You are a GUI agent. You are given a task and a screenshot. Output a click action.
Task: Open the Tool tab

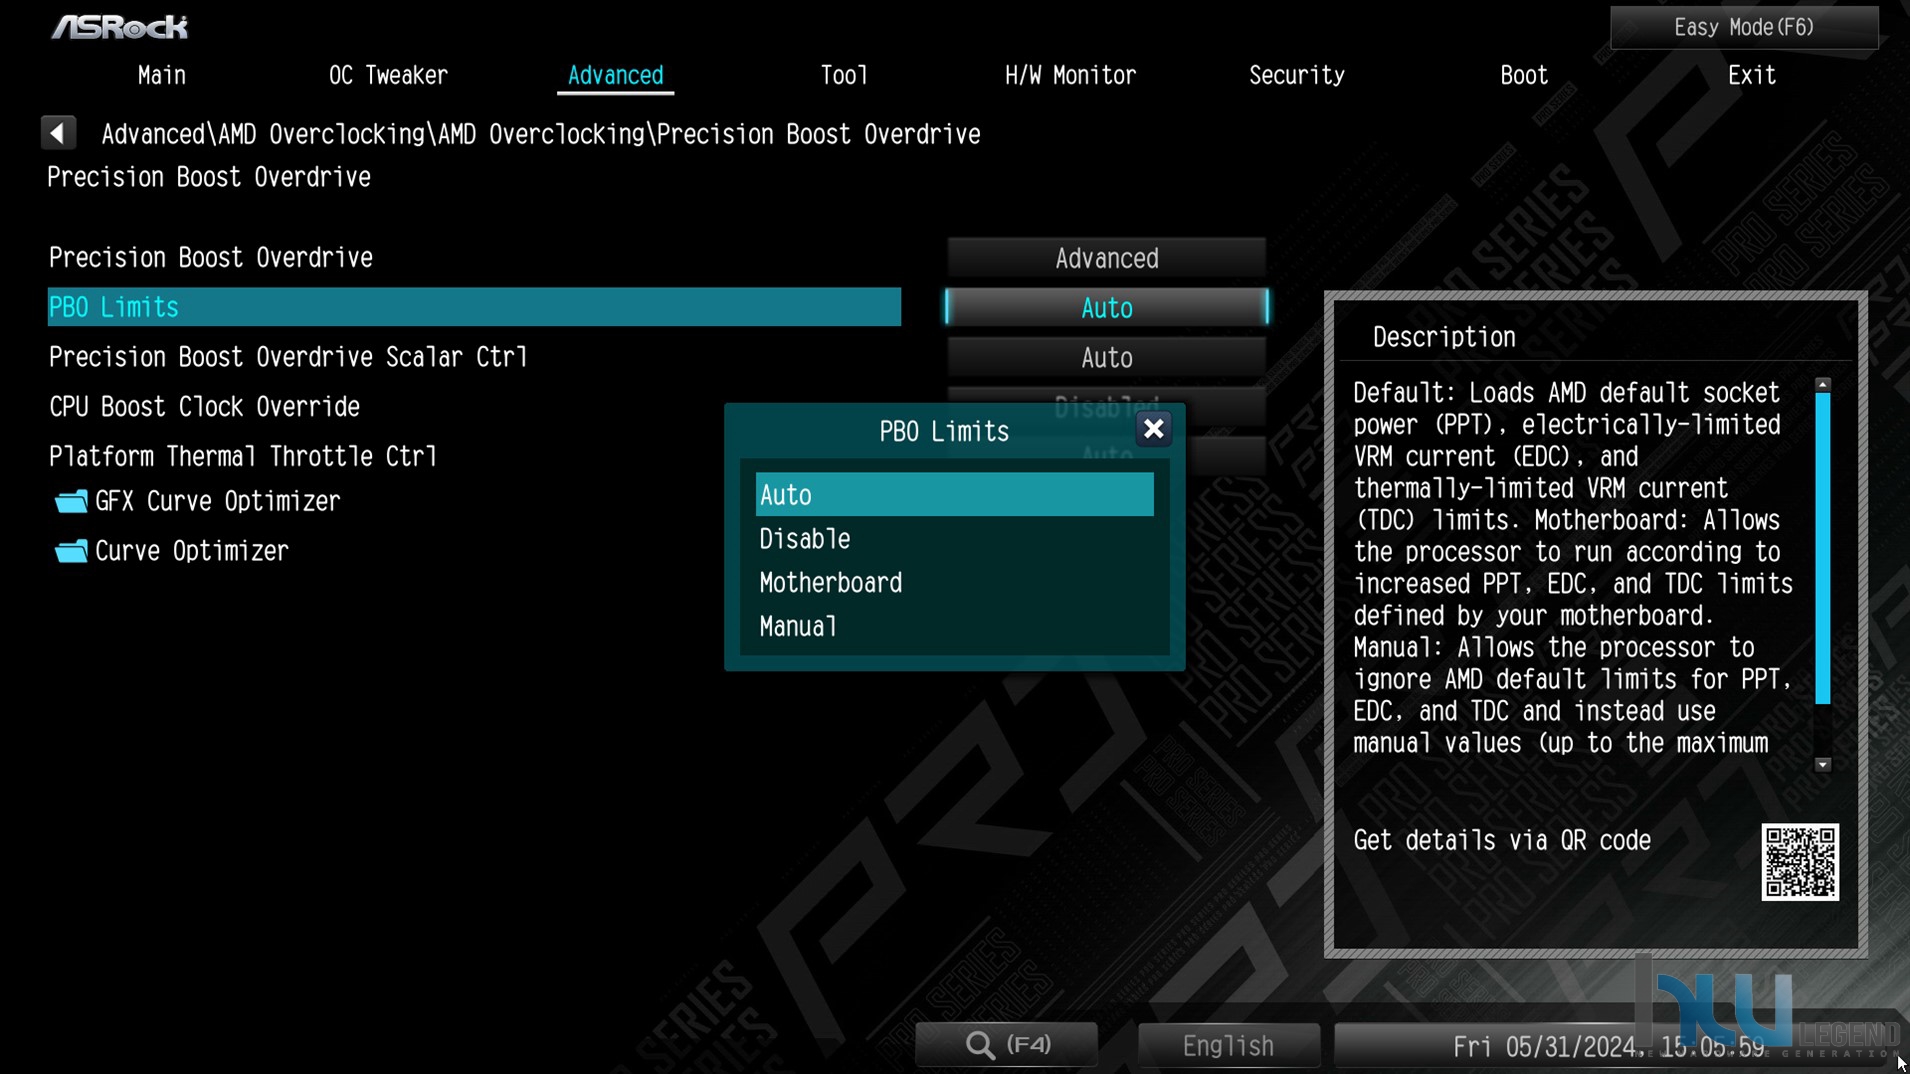844,76
